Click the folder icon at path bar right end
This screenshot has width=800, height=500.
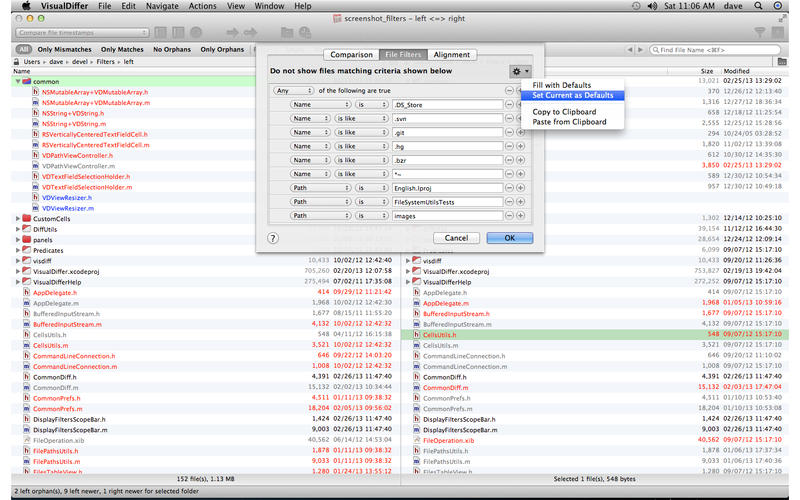pos(782,62)
